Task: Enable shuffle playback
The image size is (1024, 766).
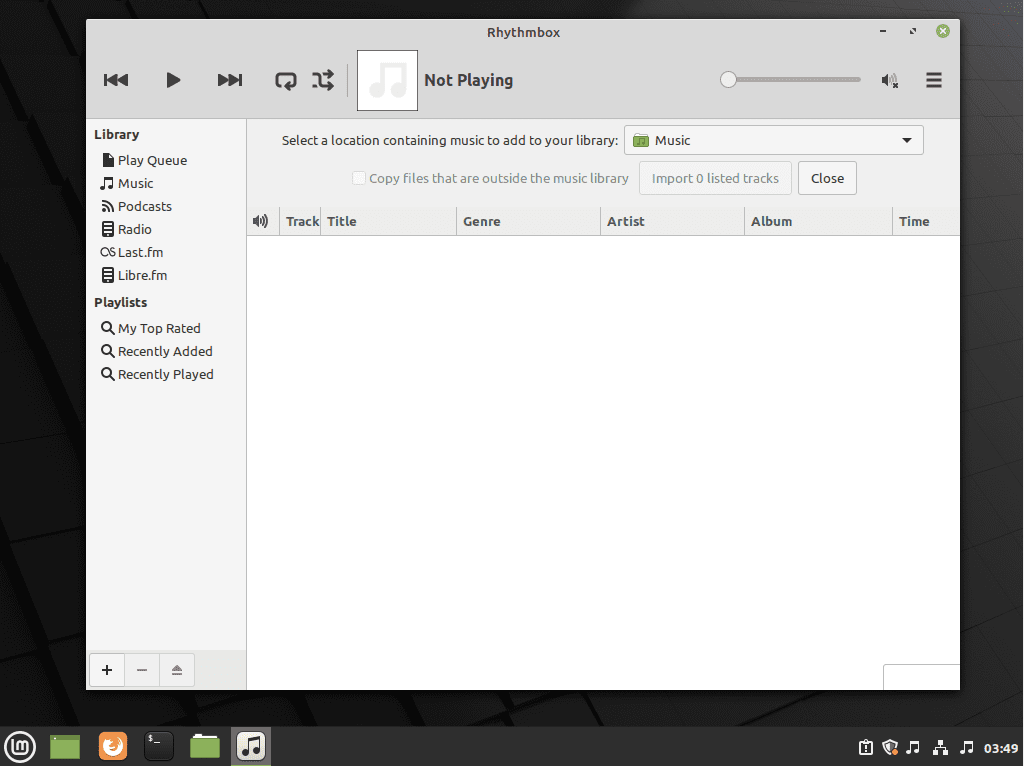Action: [322, 80]
